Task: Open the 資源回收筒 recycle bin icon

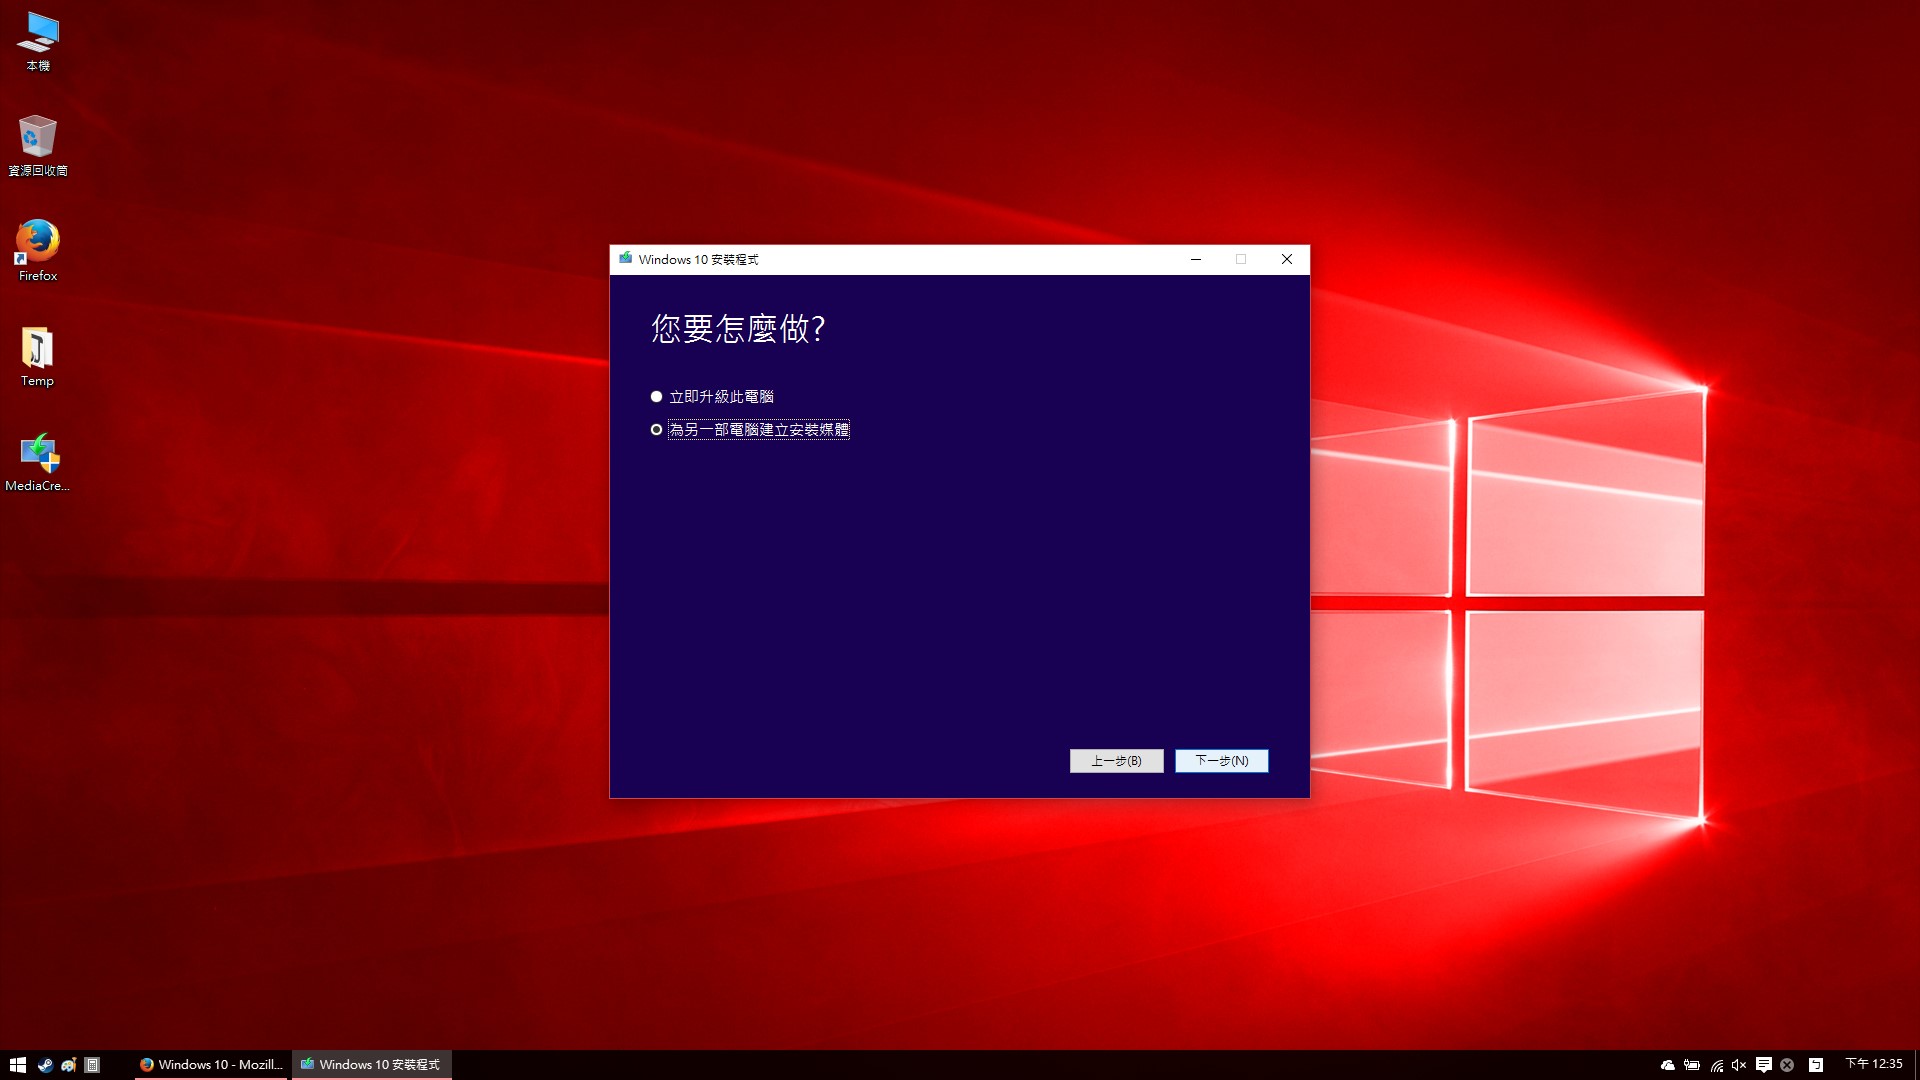Action: tap(38, 146)
